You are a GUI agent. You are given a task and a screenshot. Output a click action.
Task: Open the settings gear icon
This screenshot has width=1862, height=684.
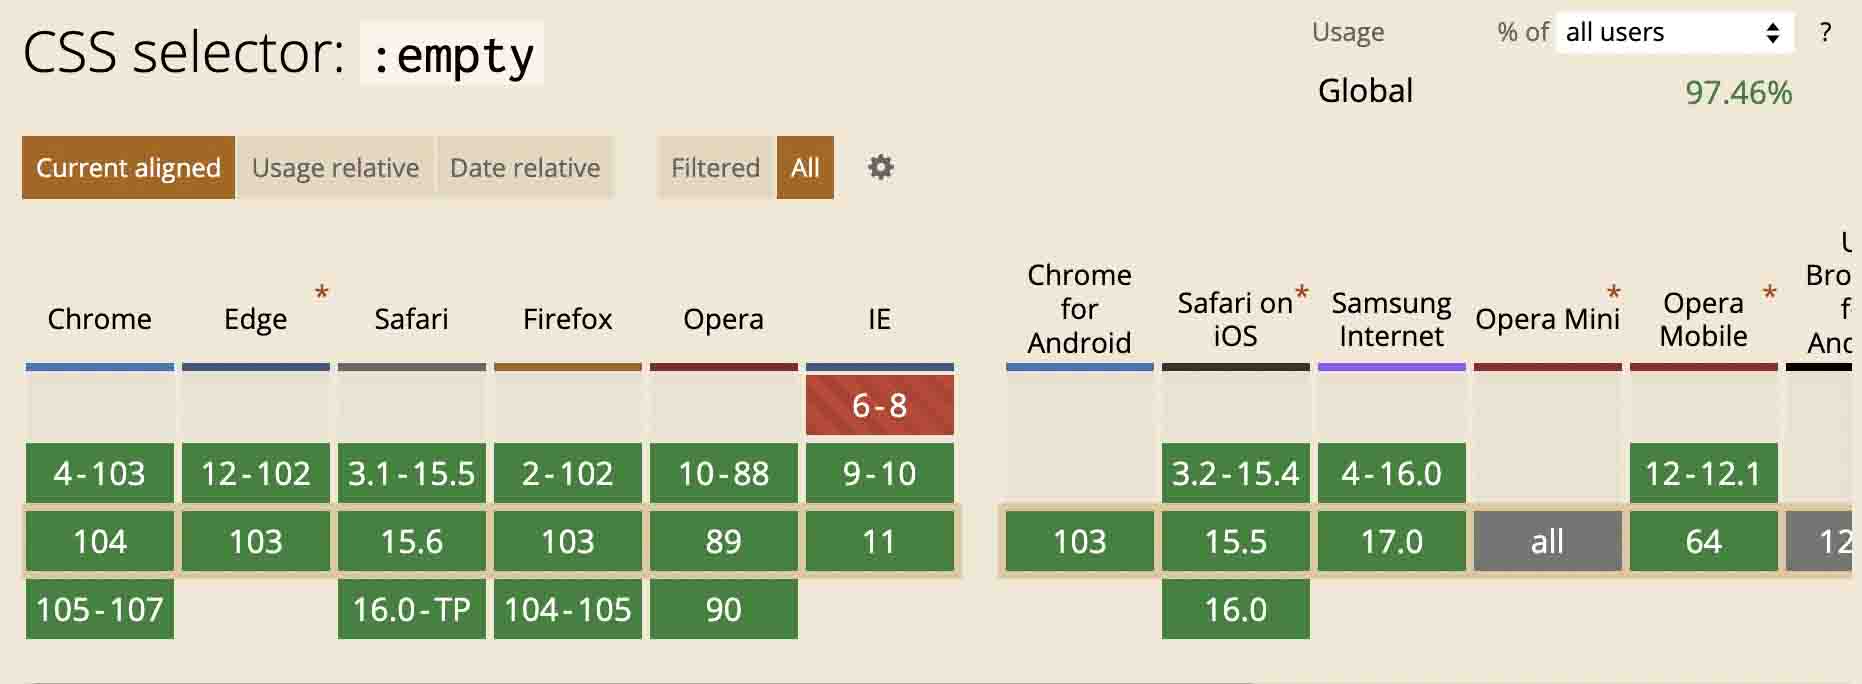click(x=880, y=167)
